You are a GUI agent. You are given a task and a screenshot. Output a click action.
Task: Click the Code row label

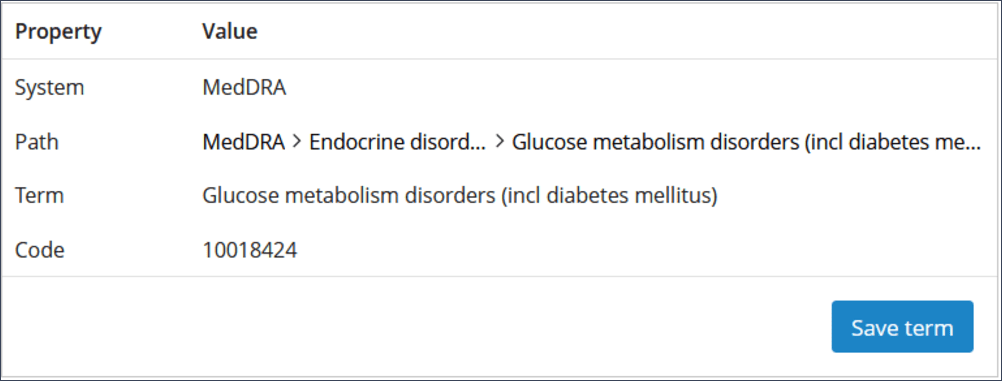pos(39,250)
